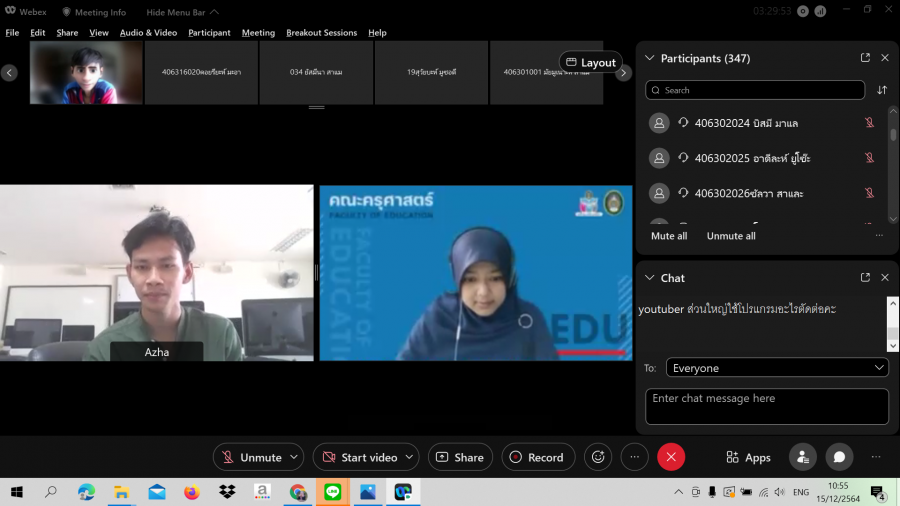Screen dimensions: 900x506
Task: Toggle the chat bubble icon in toolbar
Action: 839,457
